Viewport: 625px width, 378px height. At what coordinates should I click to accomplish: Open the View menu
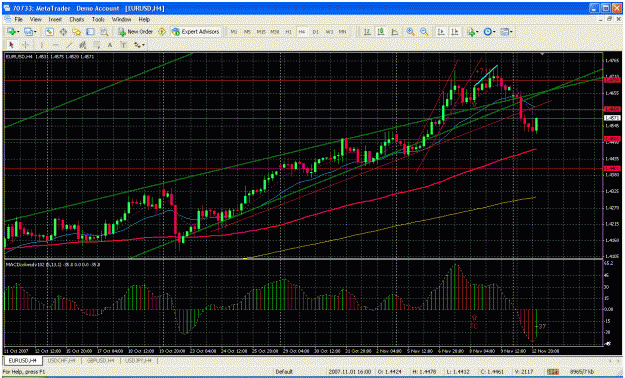35,19
